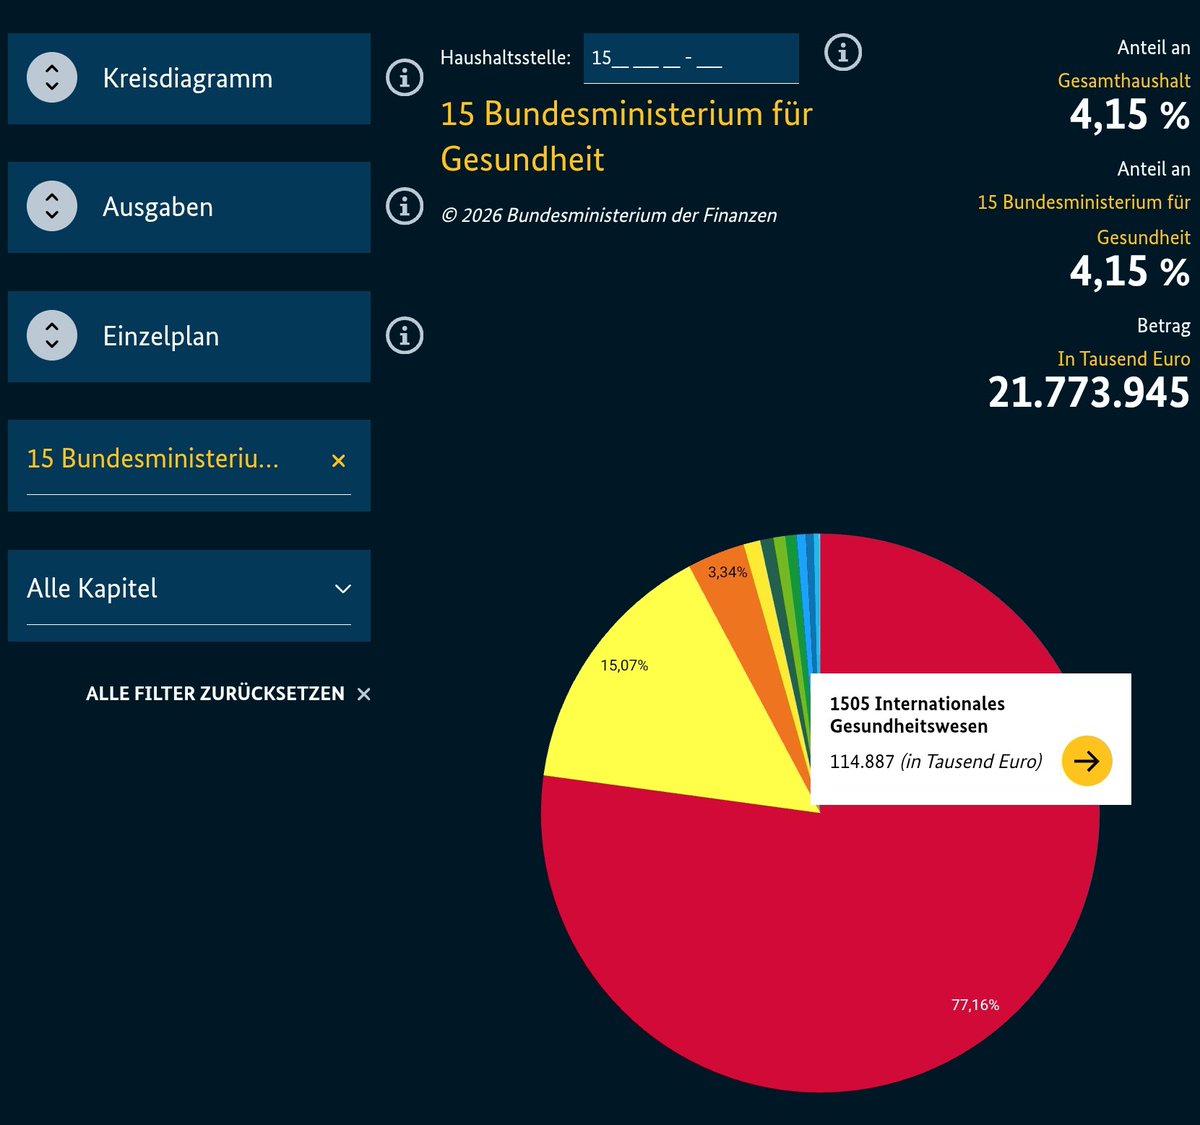
Task: Click the Betrag value 21.773.945
Action: coord(1089,392)
